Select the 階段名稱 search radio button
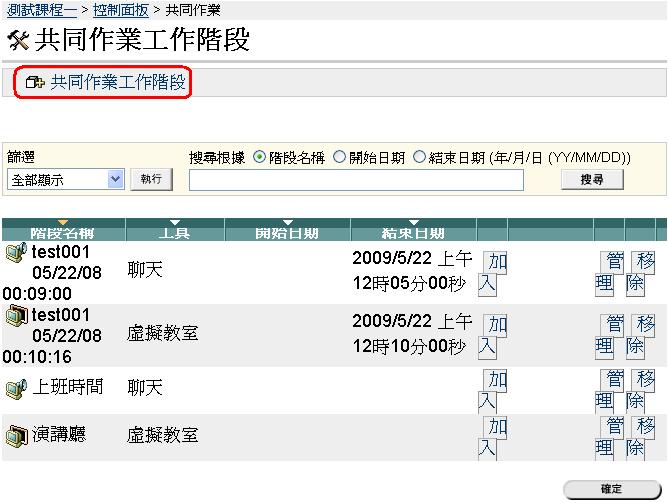Image resolution: width=668 pixels, height=503 pixels. [260, 157]
